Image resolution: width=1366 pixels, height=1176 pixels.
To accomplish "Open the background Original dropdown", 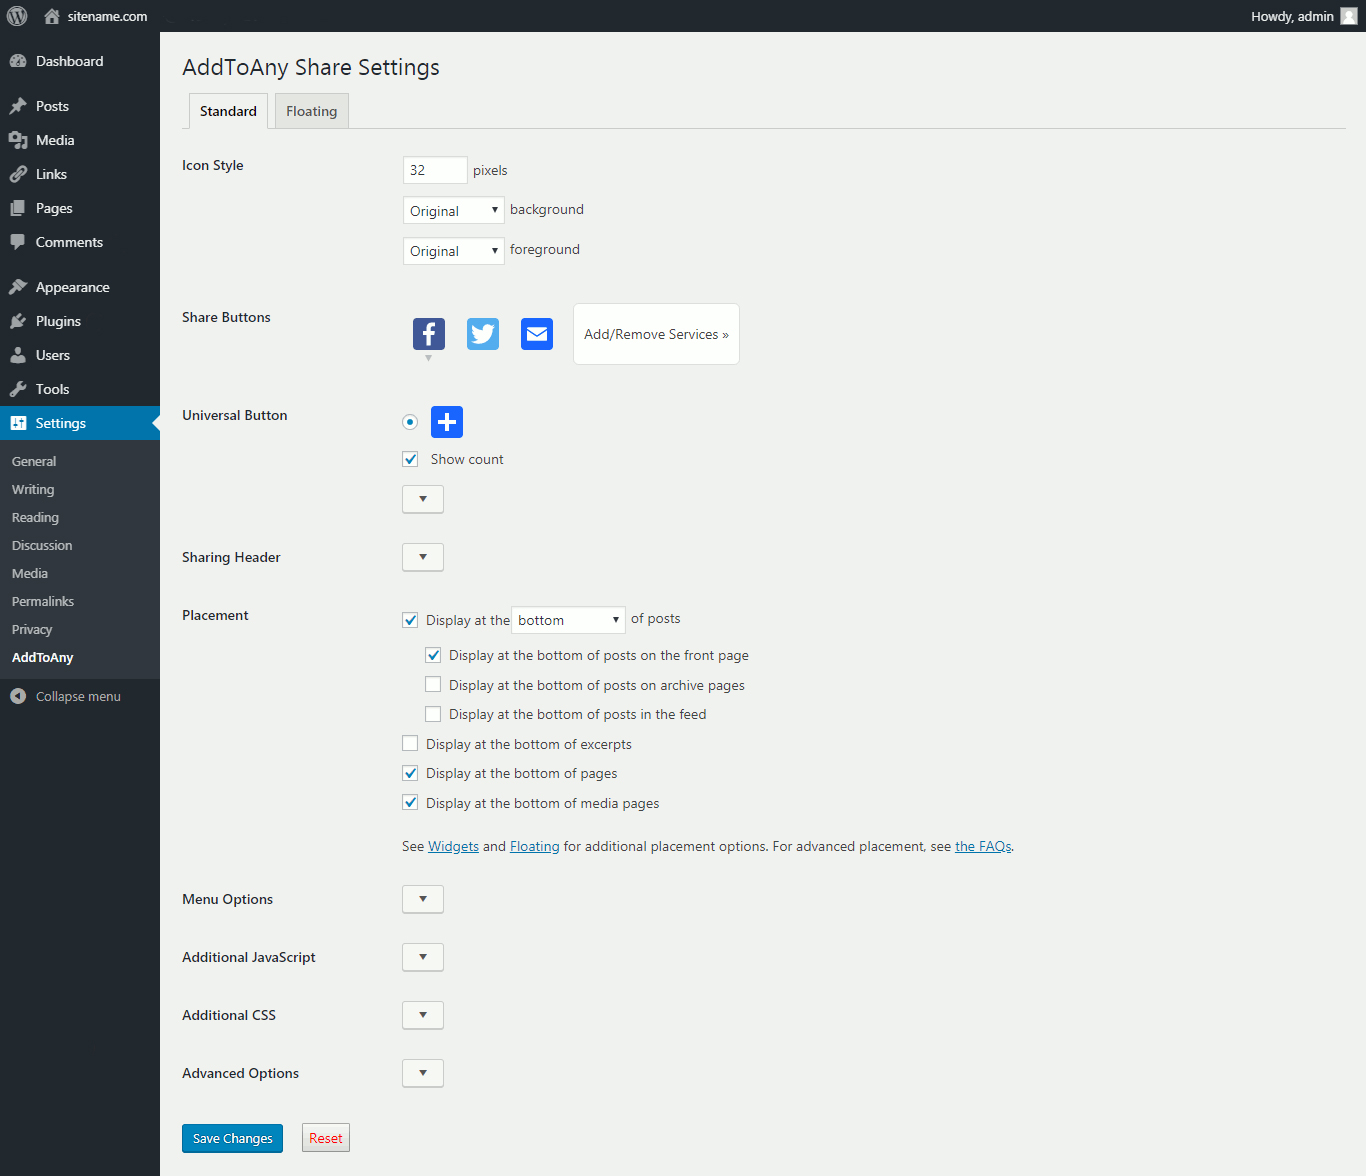I will (x=454, y=210).
